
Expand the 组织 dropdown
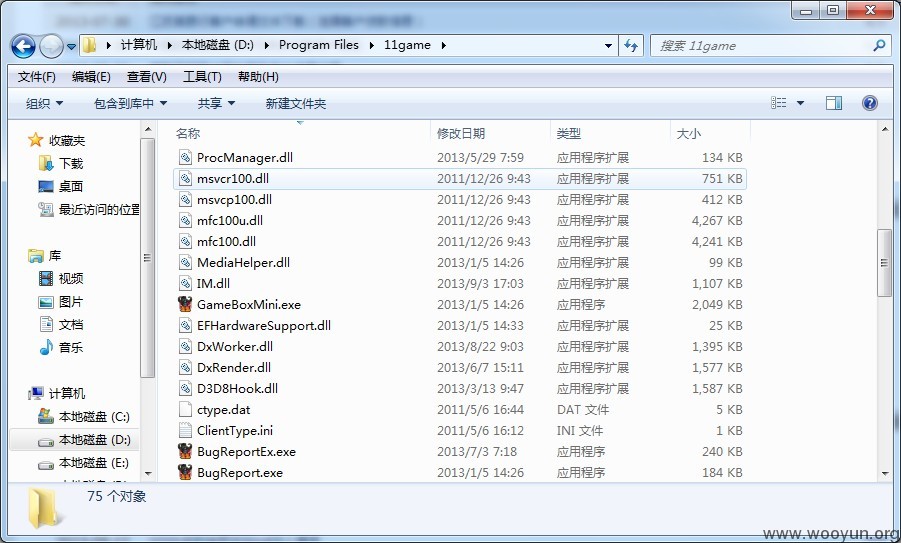[x=44, y=103]
